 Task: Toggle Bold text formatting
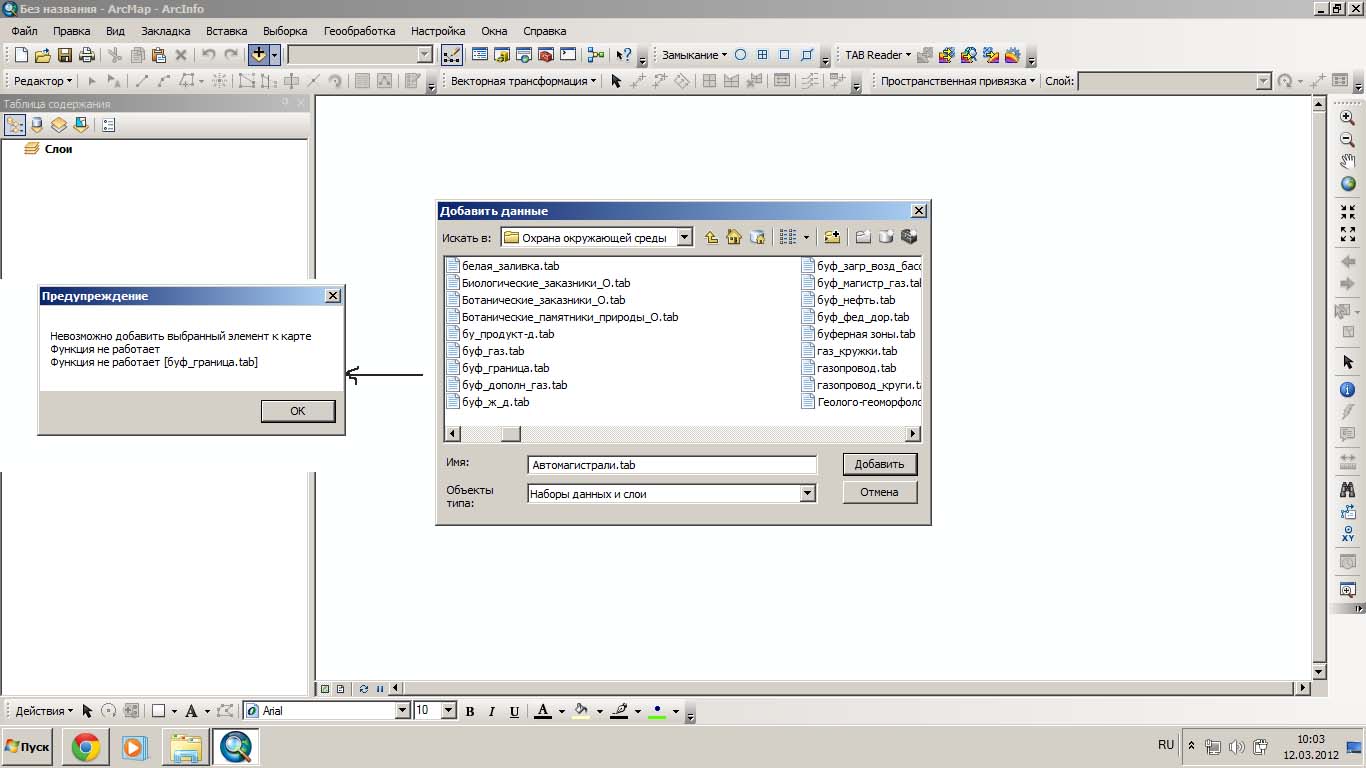[x=470, y=711]
